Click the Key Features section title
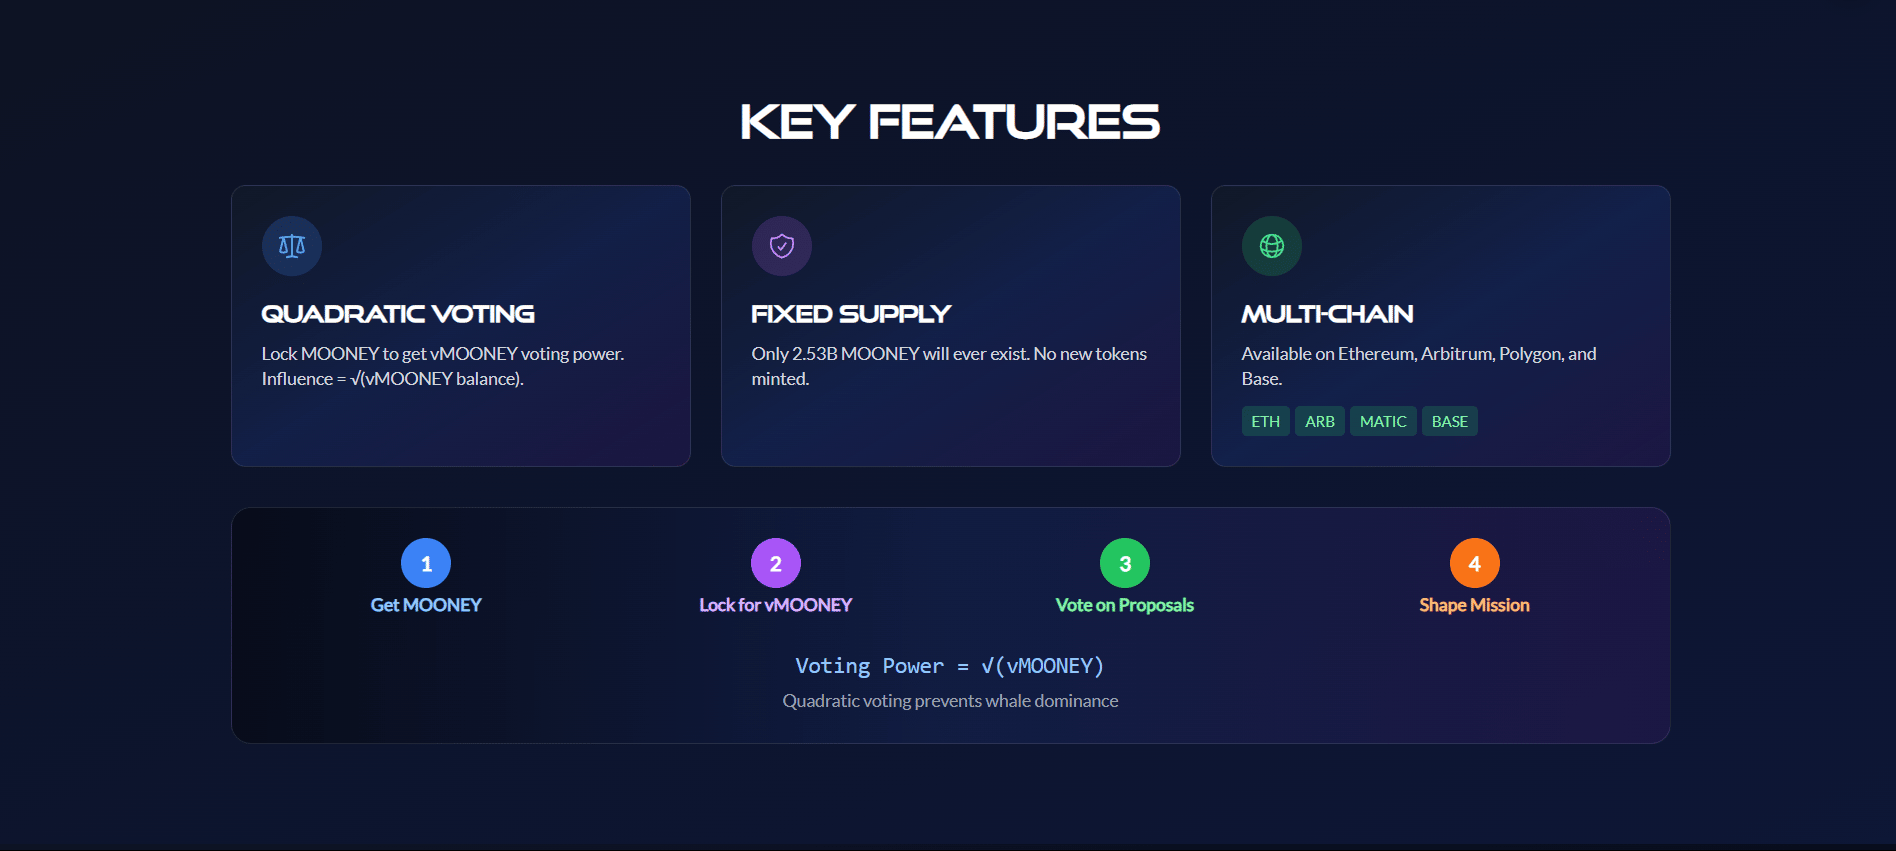This screenshot has height=851, width=1896. [950, 122]
